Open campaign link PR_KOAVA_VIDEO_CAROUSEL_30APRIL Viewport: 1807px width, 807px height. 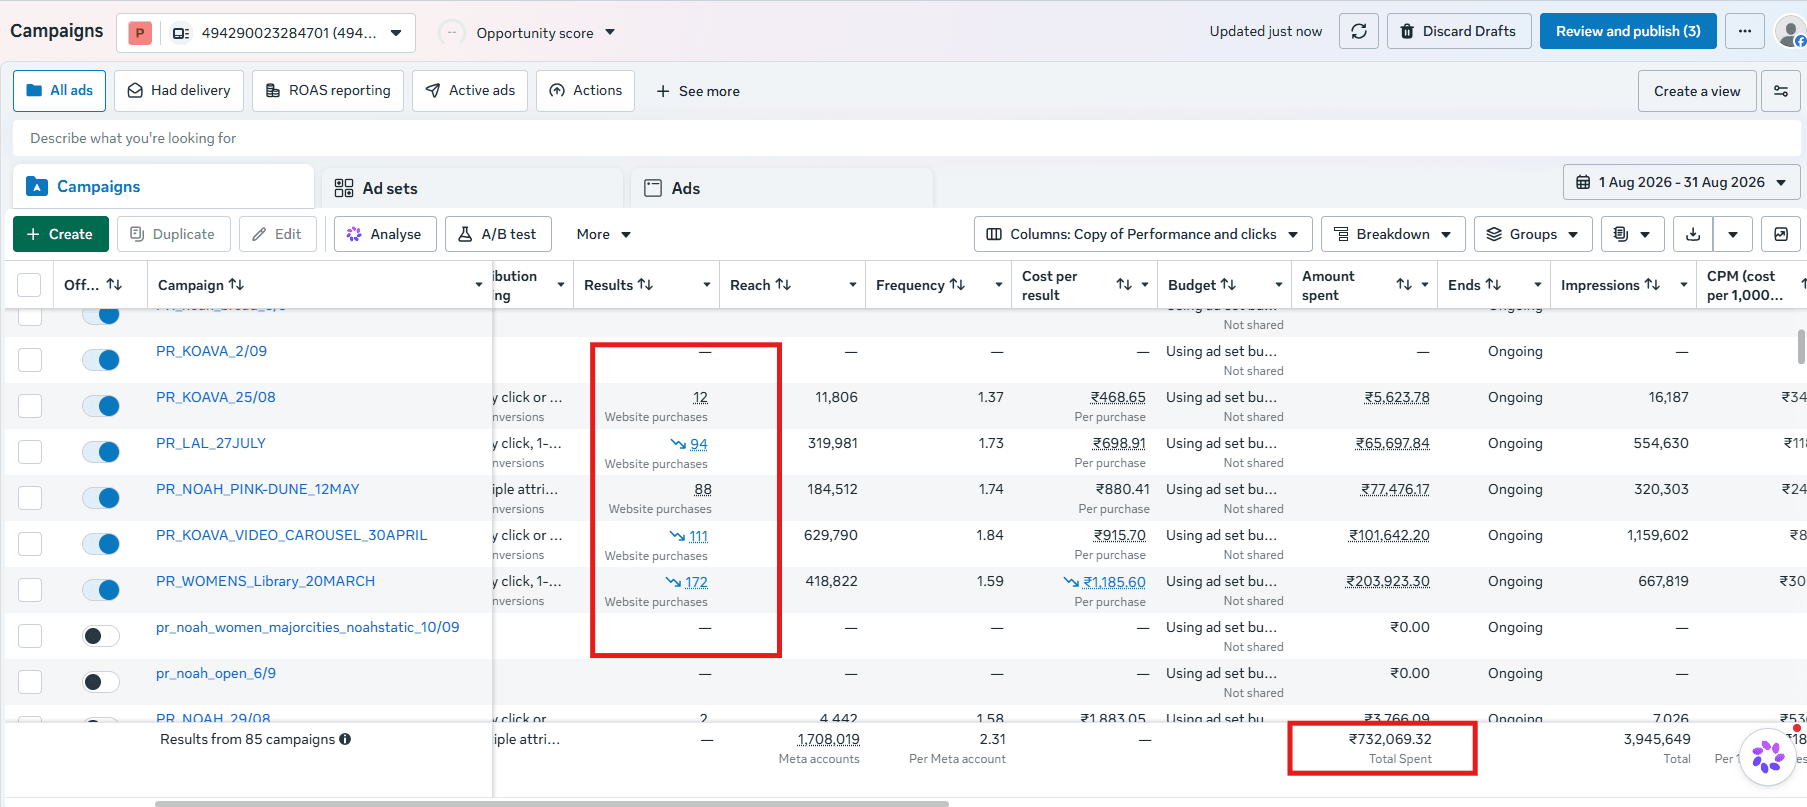point(291,535)
